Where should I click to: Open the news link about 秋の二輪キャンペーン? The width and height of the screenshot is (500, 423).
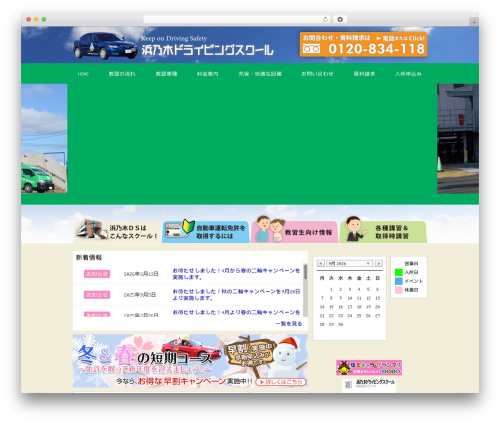coord(236,295)
